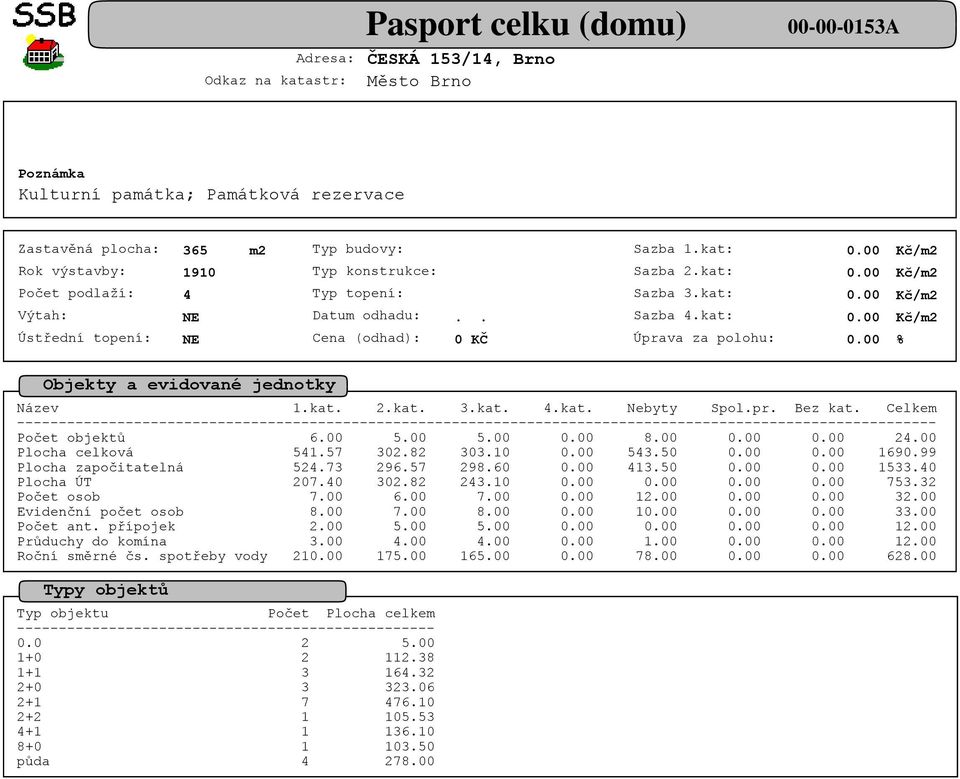Click the 'Evidenční počet osob' row label

[100, 512]
